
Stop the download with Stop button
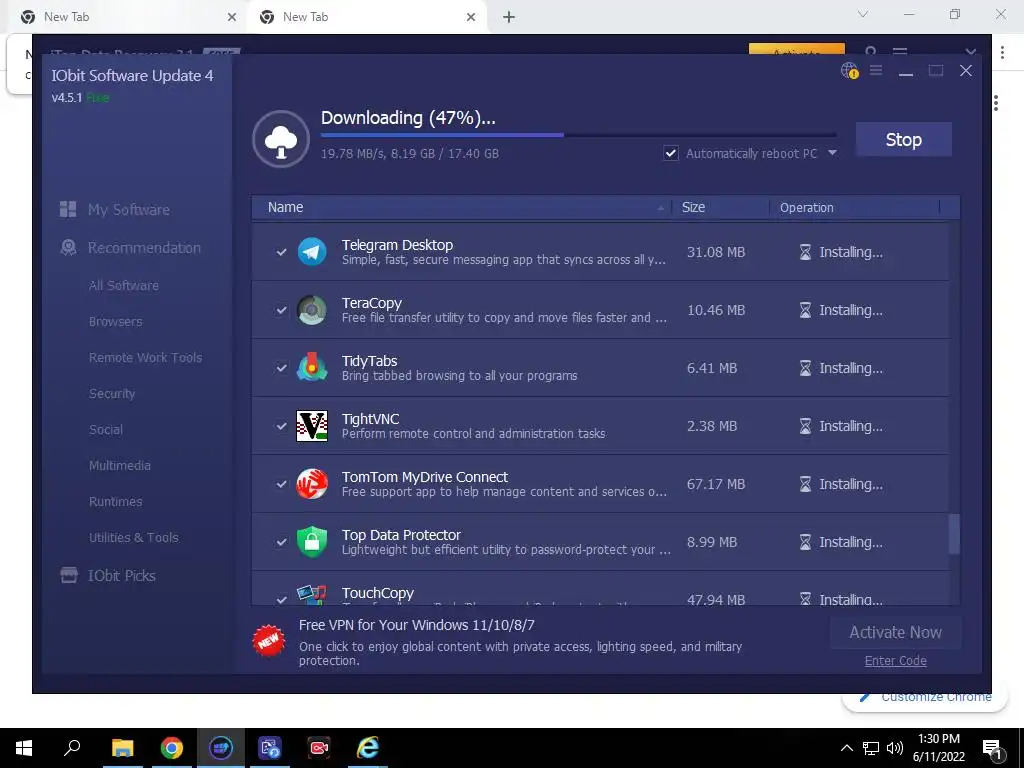904,139
